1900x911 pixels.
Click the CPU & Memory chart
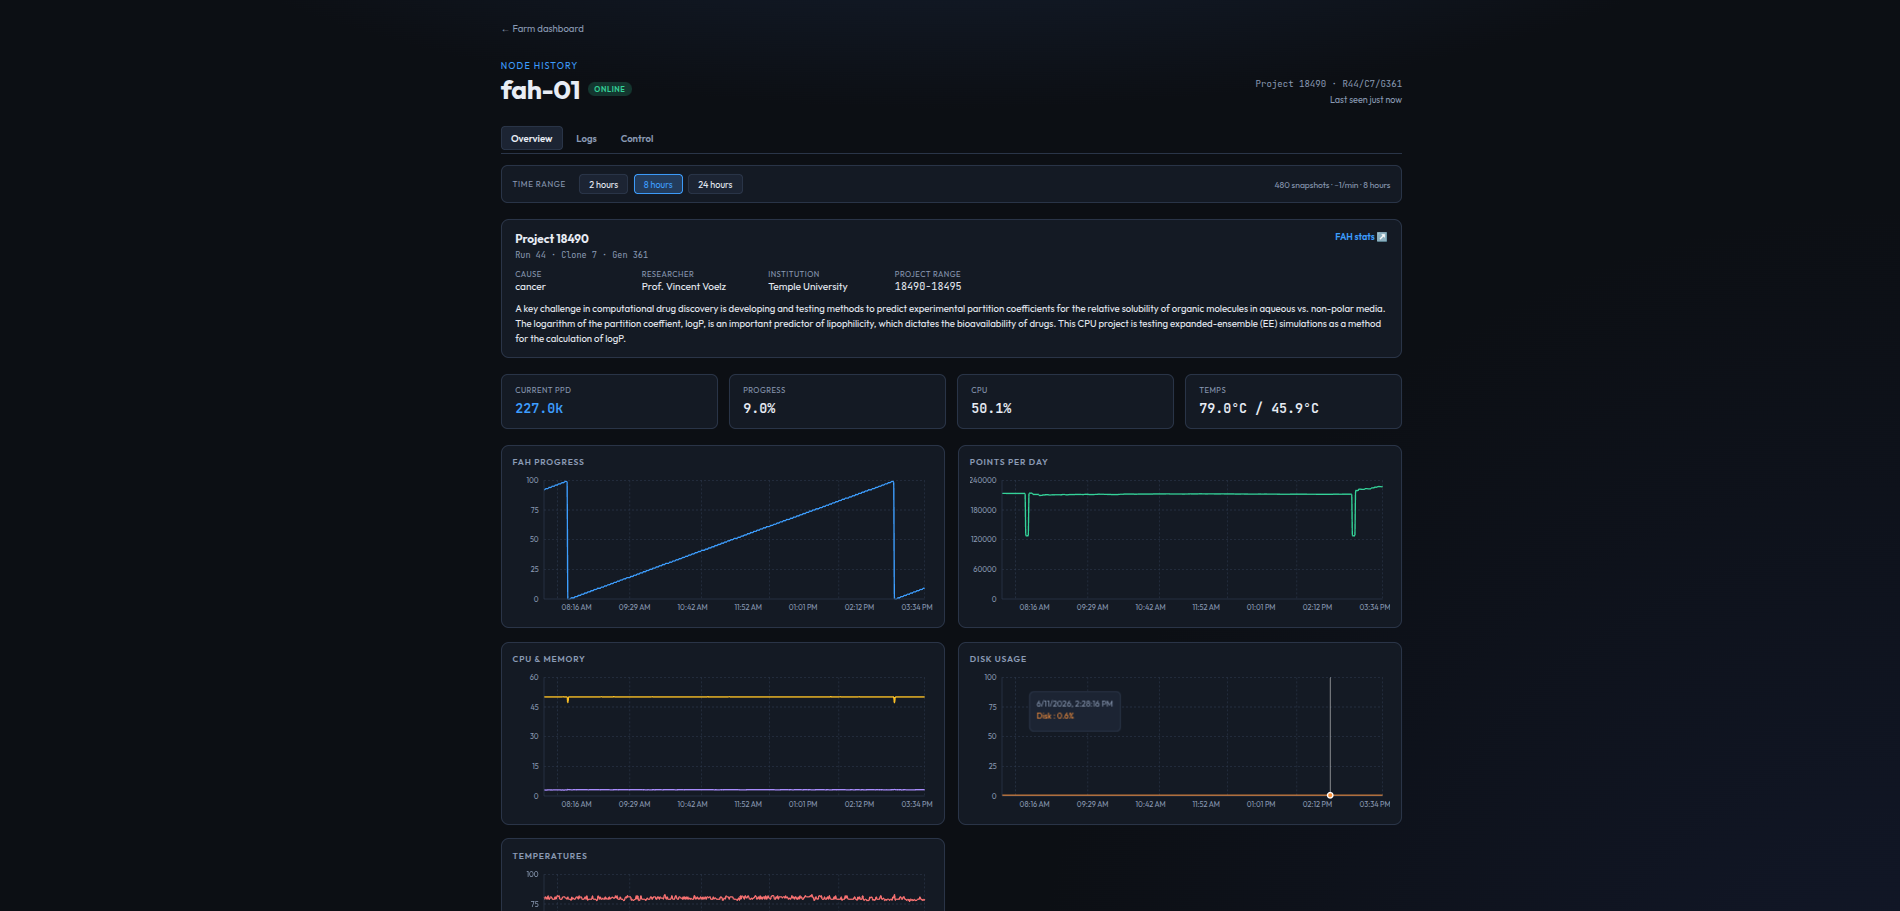coord(723,733)
